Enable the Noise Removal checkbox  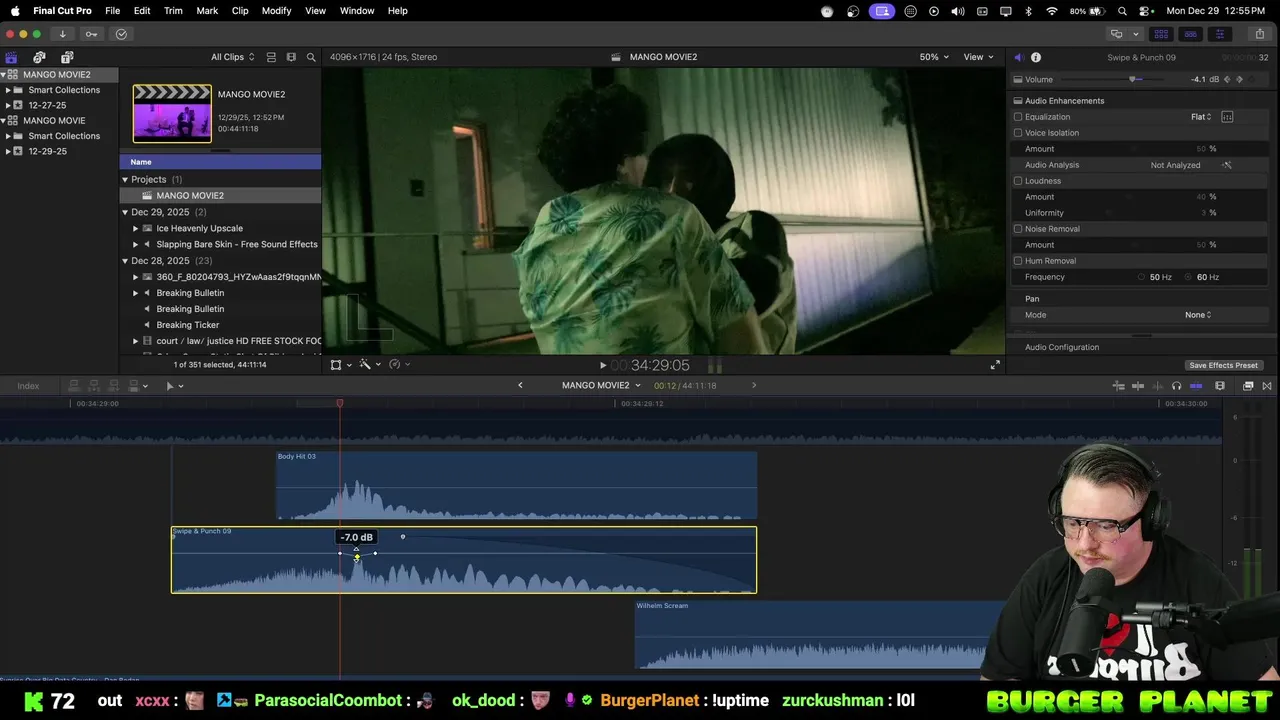tap(1018, 229)
